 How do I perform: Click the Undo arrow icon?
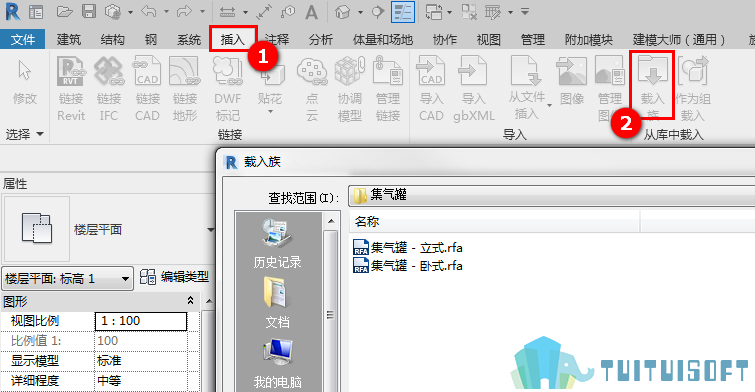(149, 12)
